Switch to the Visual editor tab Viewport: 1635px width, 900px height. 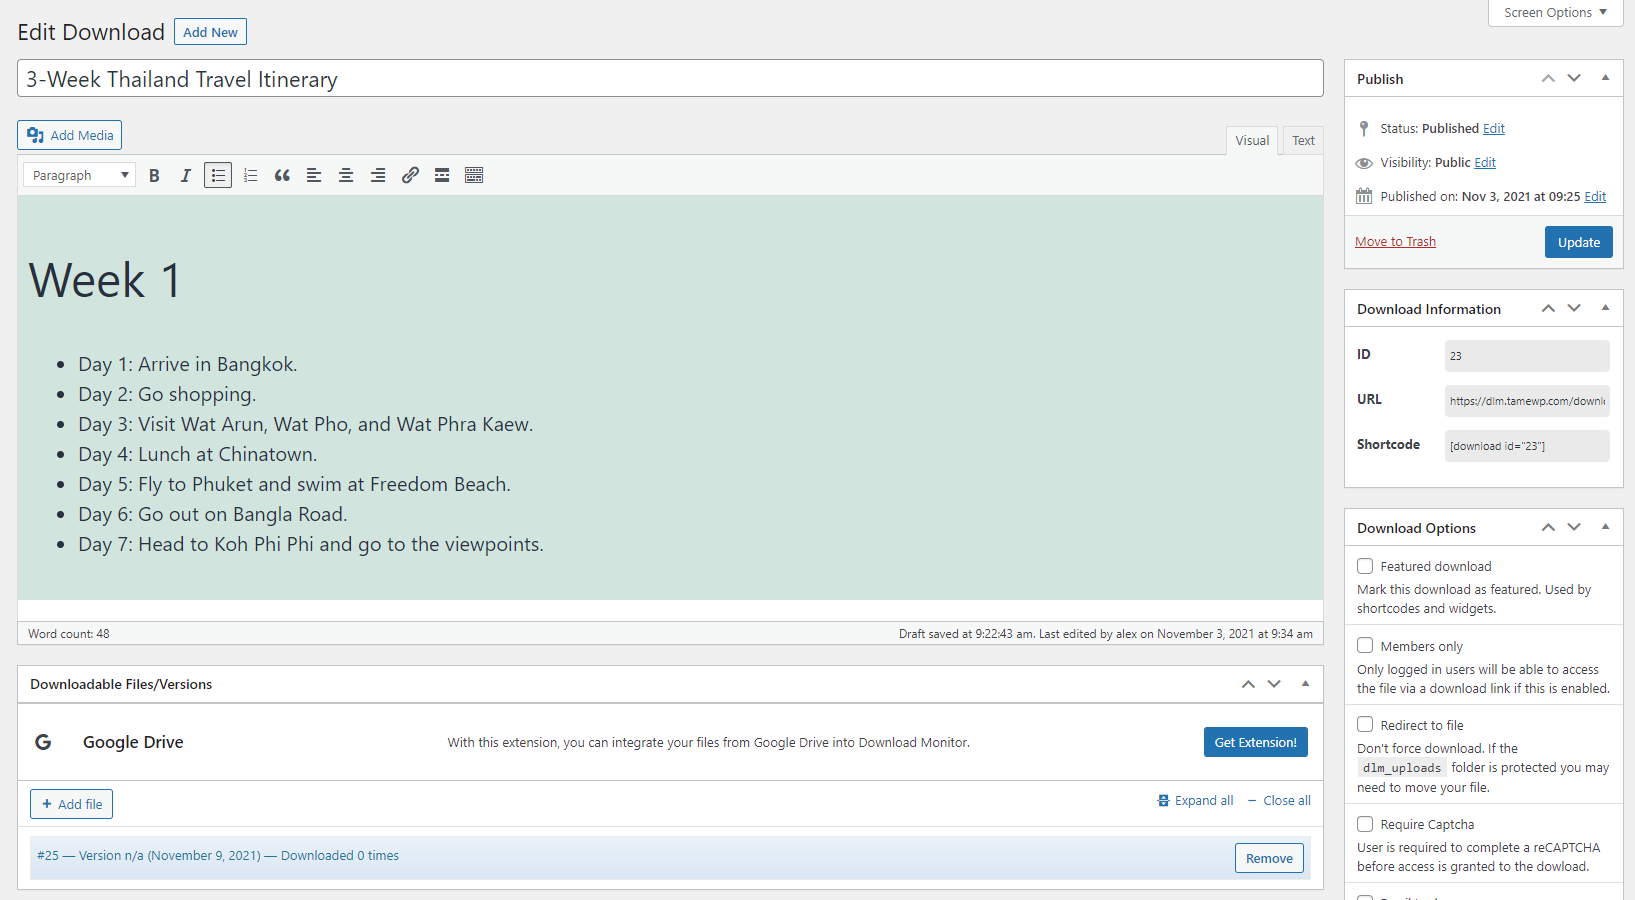(x=1252, y=141)
